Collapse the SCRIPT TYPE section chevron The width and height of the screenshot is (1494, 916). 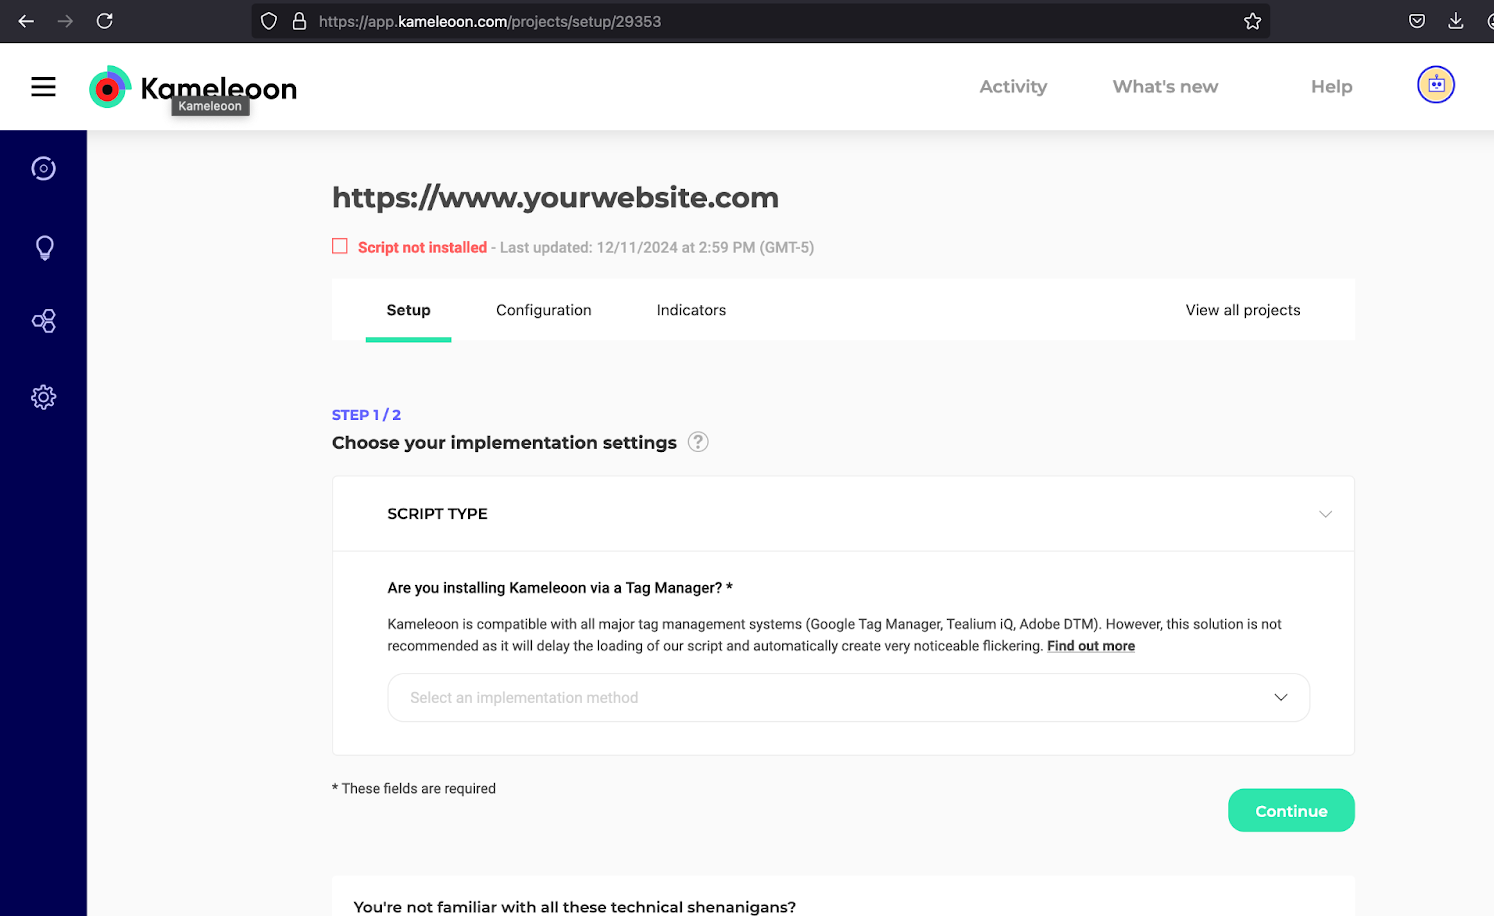tap(1325, 514)
